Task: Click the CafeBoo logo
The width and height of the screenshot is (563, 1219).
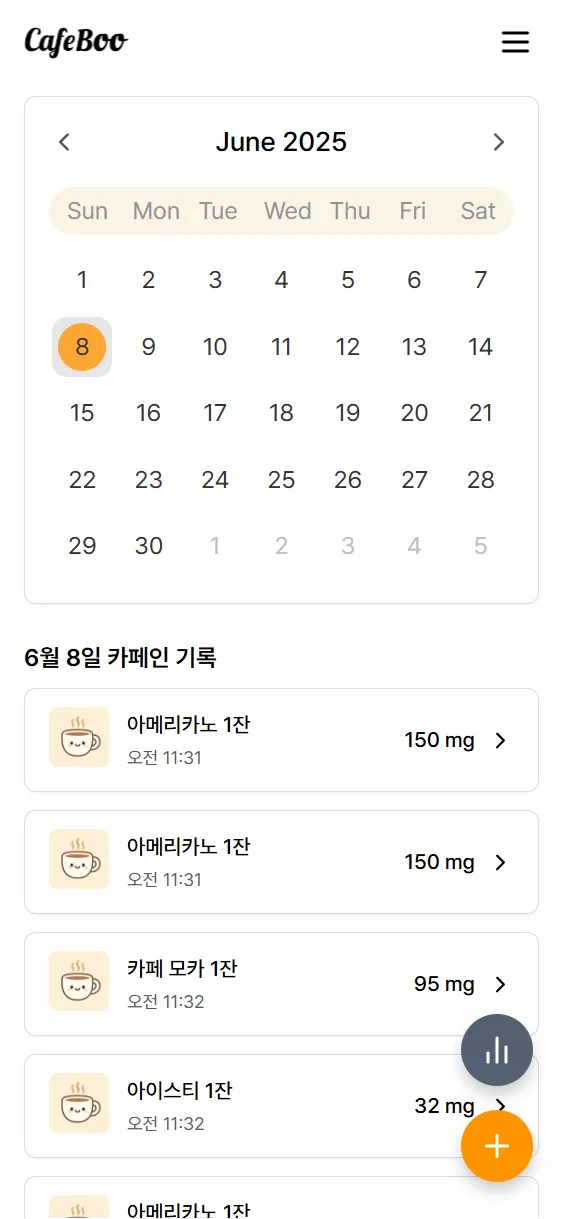Action: (76, 41)
